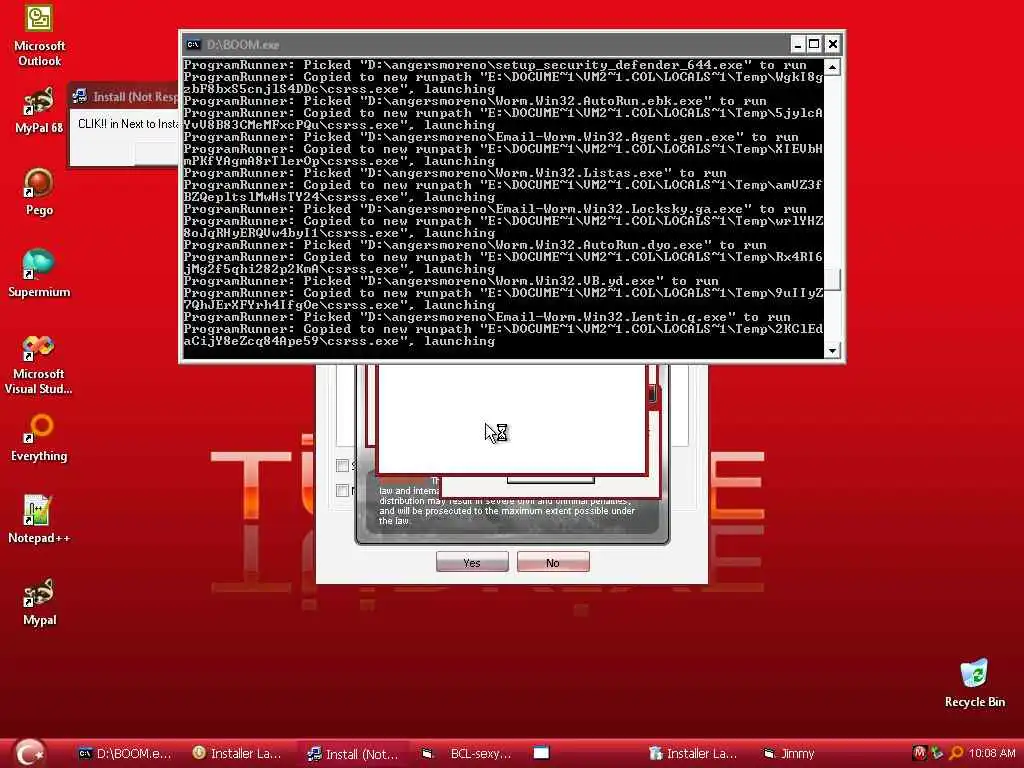Screen dimensions: 1024x768
Task: Click the green network tray icon
Action: tap(937, 754)
